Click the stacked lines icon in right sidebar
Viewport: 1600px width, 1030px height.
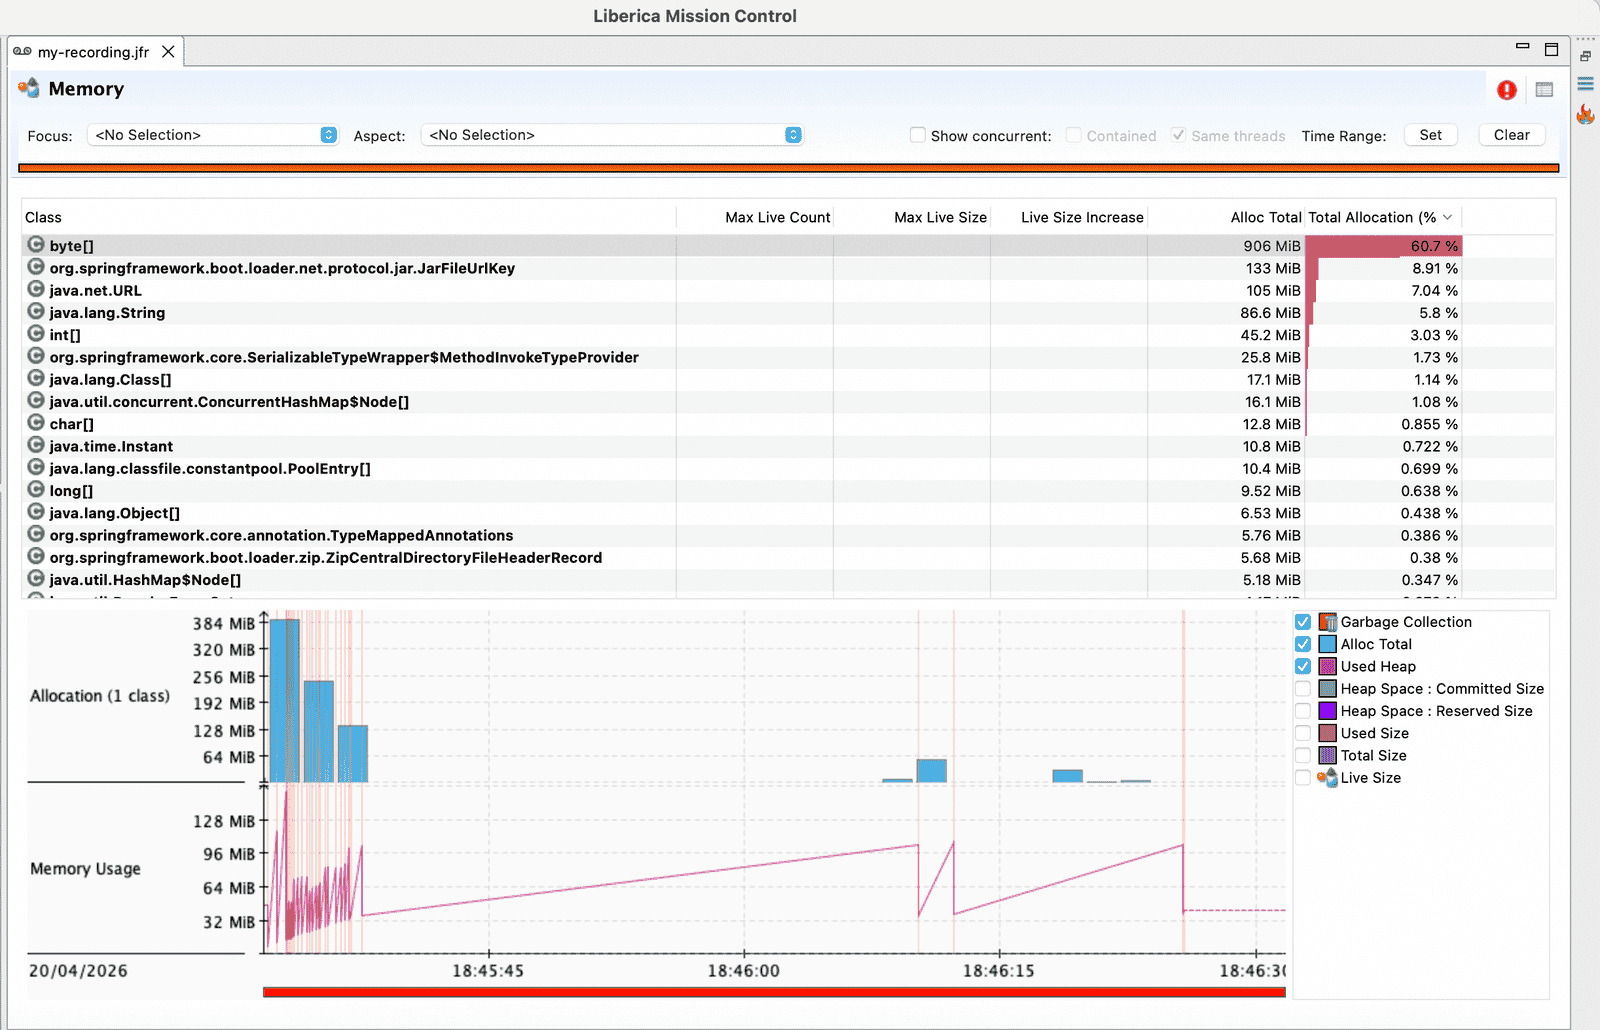[1586, 84]
